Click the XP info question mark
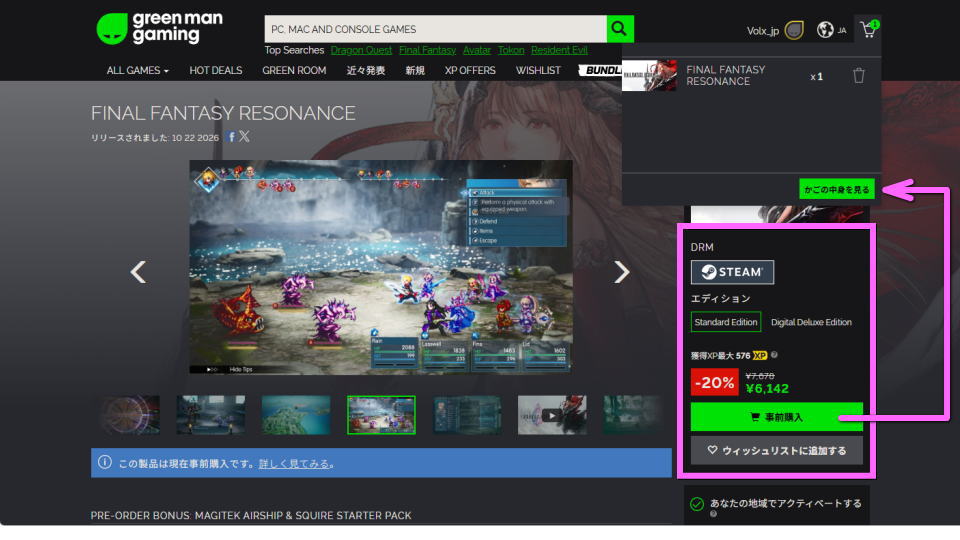The width and height of the screenshot is (960, 540). (774, 354)
